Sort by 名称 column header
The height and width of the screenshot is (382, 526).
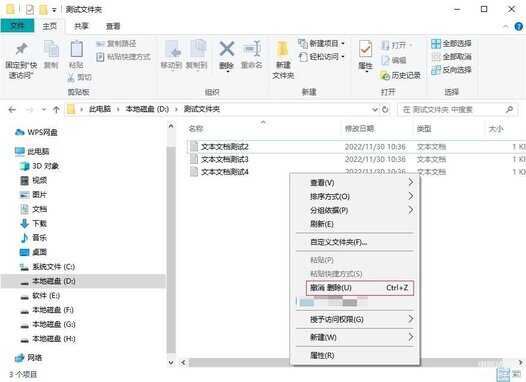click(196, 128)
